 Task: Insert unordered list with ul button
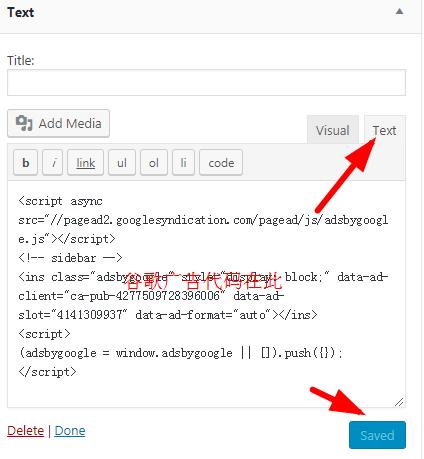click(x=122, y=163)
